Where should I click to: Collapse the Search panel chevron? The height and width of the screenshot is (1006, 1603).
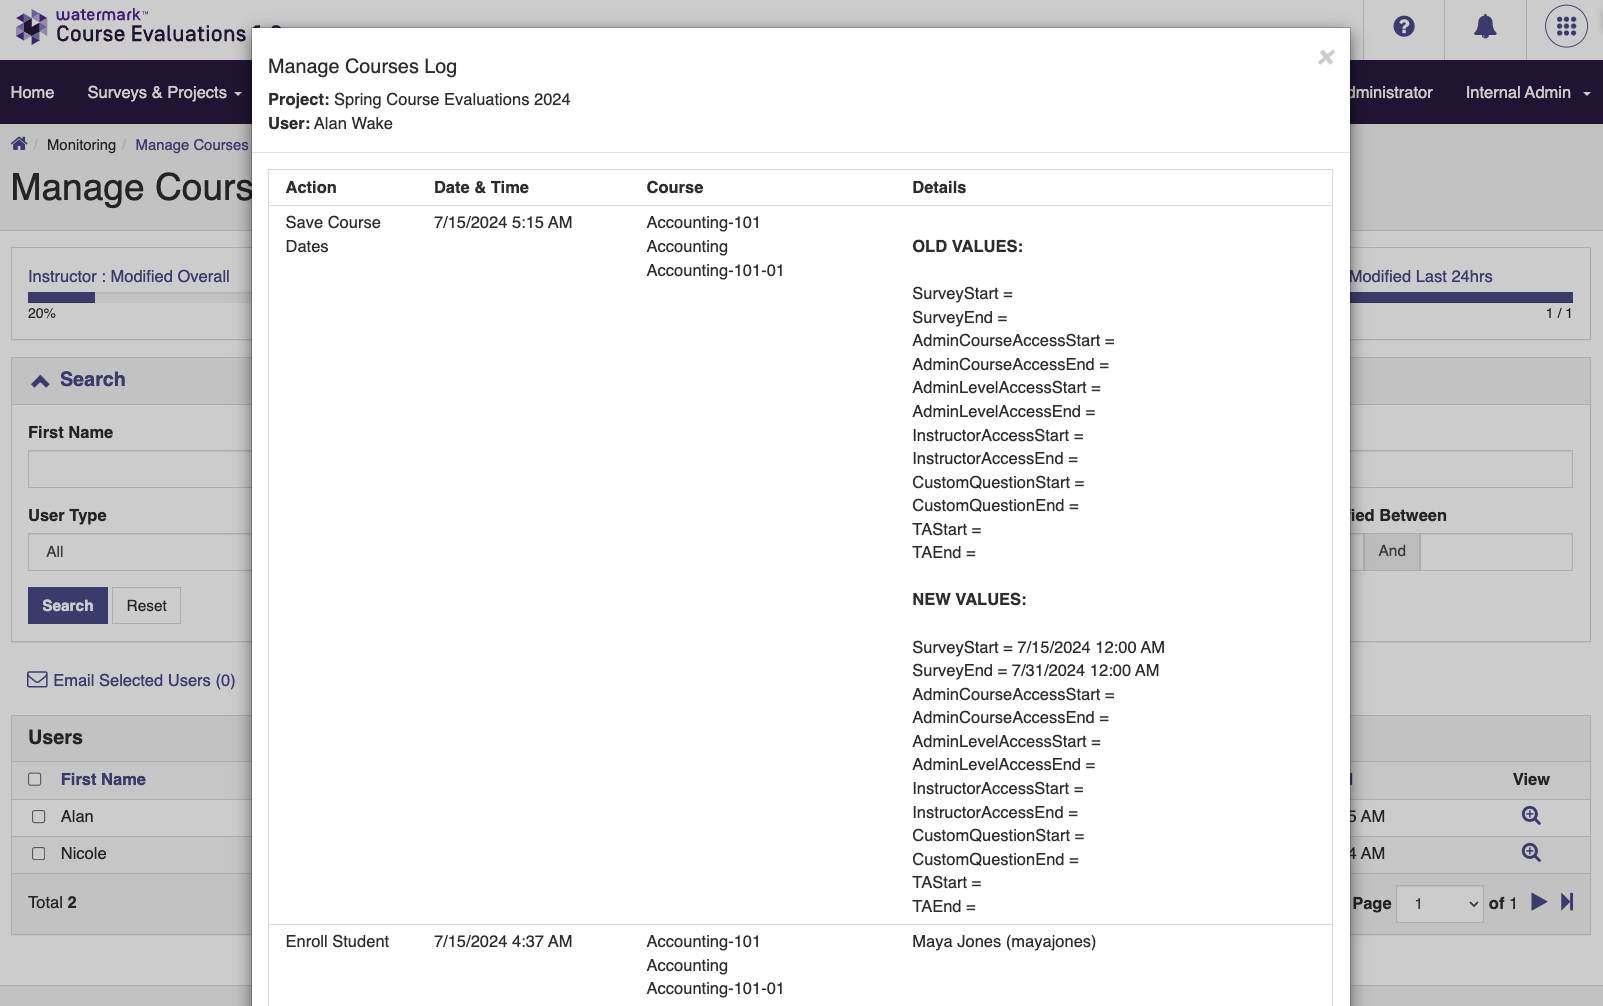click(40, 380)
